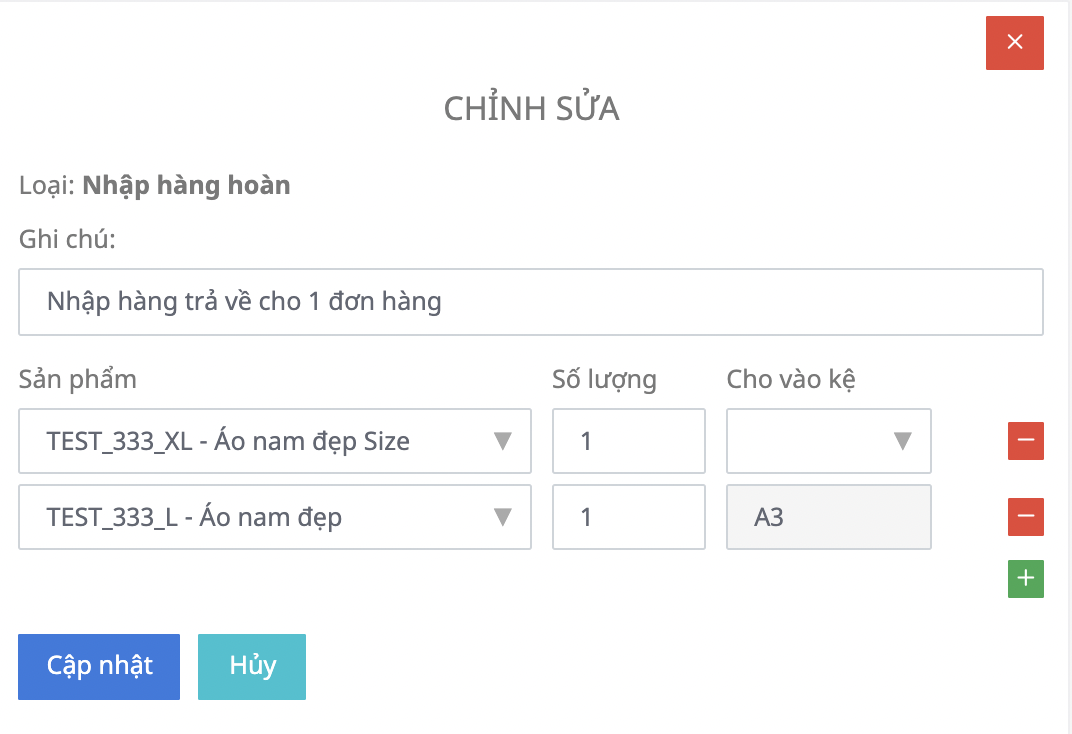Click the Số lượng column label
1072x734 pixels.
(x=604, y=379)
